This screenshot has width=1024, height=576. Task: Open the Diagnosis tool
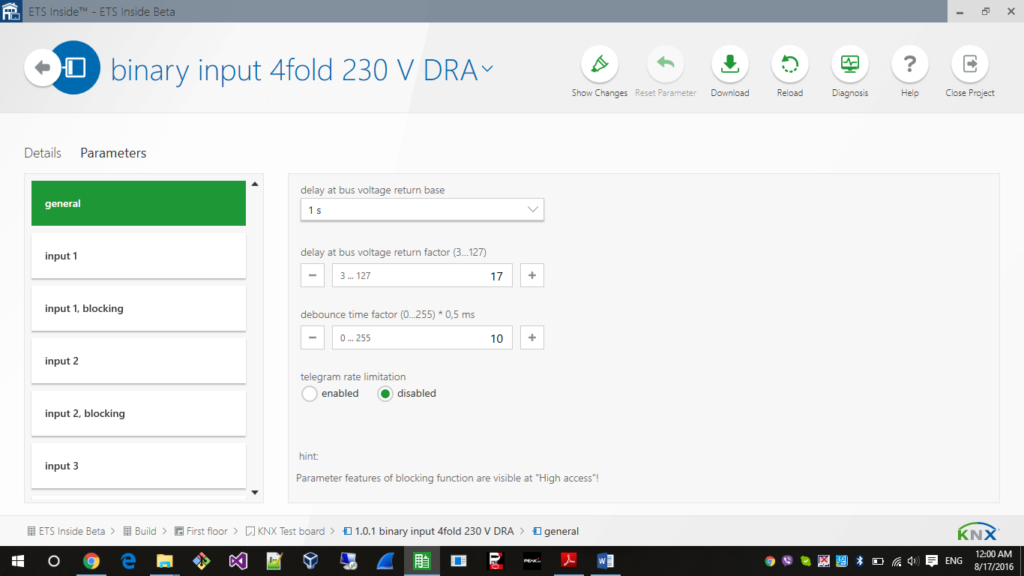(x=850, y=72)
